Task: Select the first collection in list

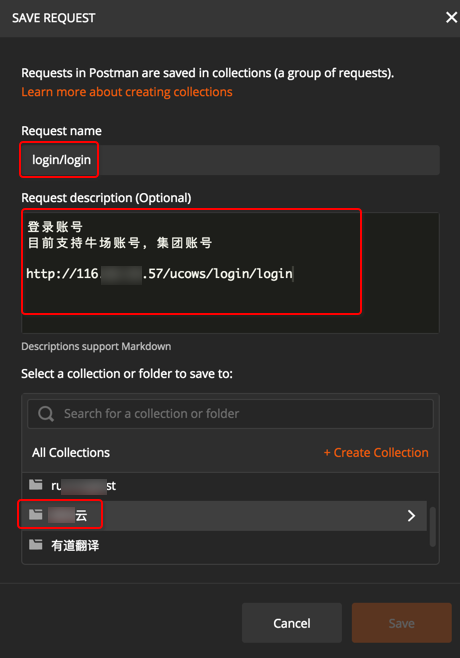Action: point(225,486)
